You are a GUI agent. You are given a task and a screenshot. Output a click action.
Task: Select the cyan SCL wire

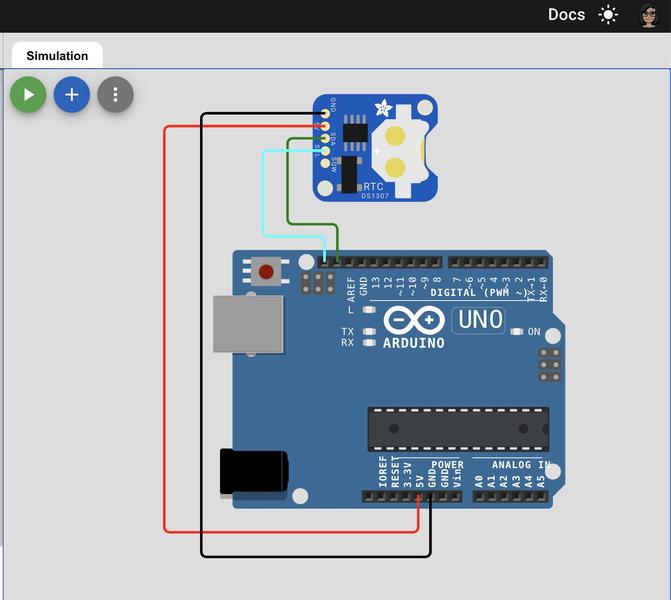[264, 193]
